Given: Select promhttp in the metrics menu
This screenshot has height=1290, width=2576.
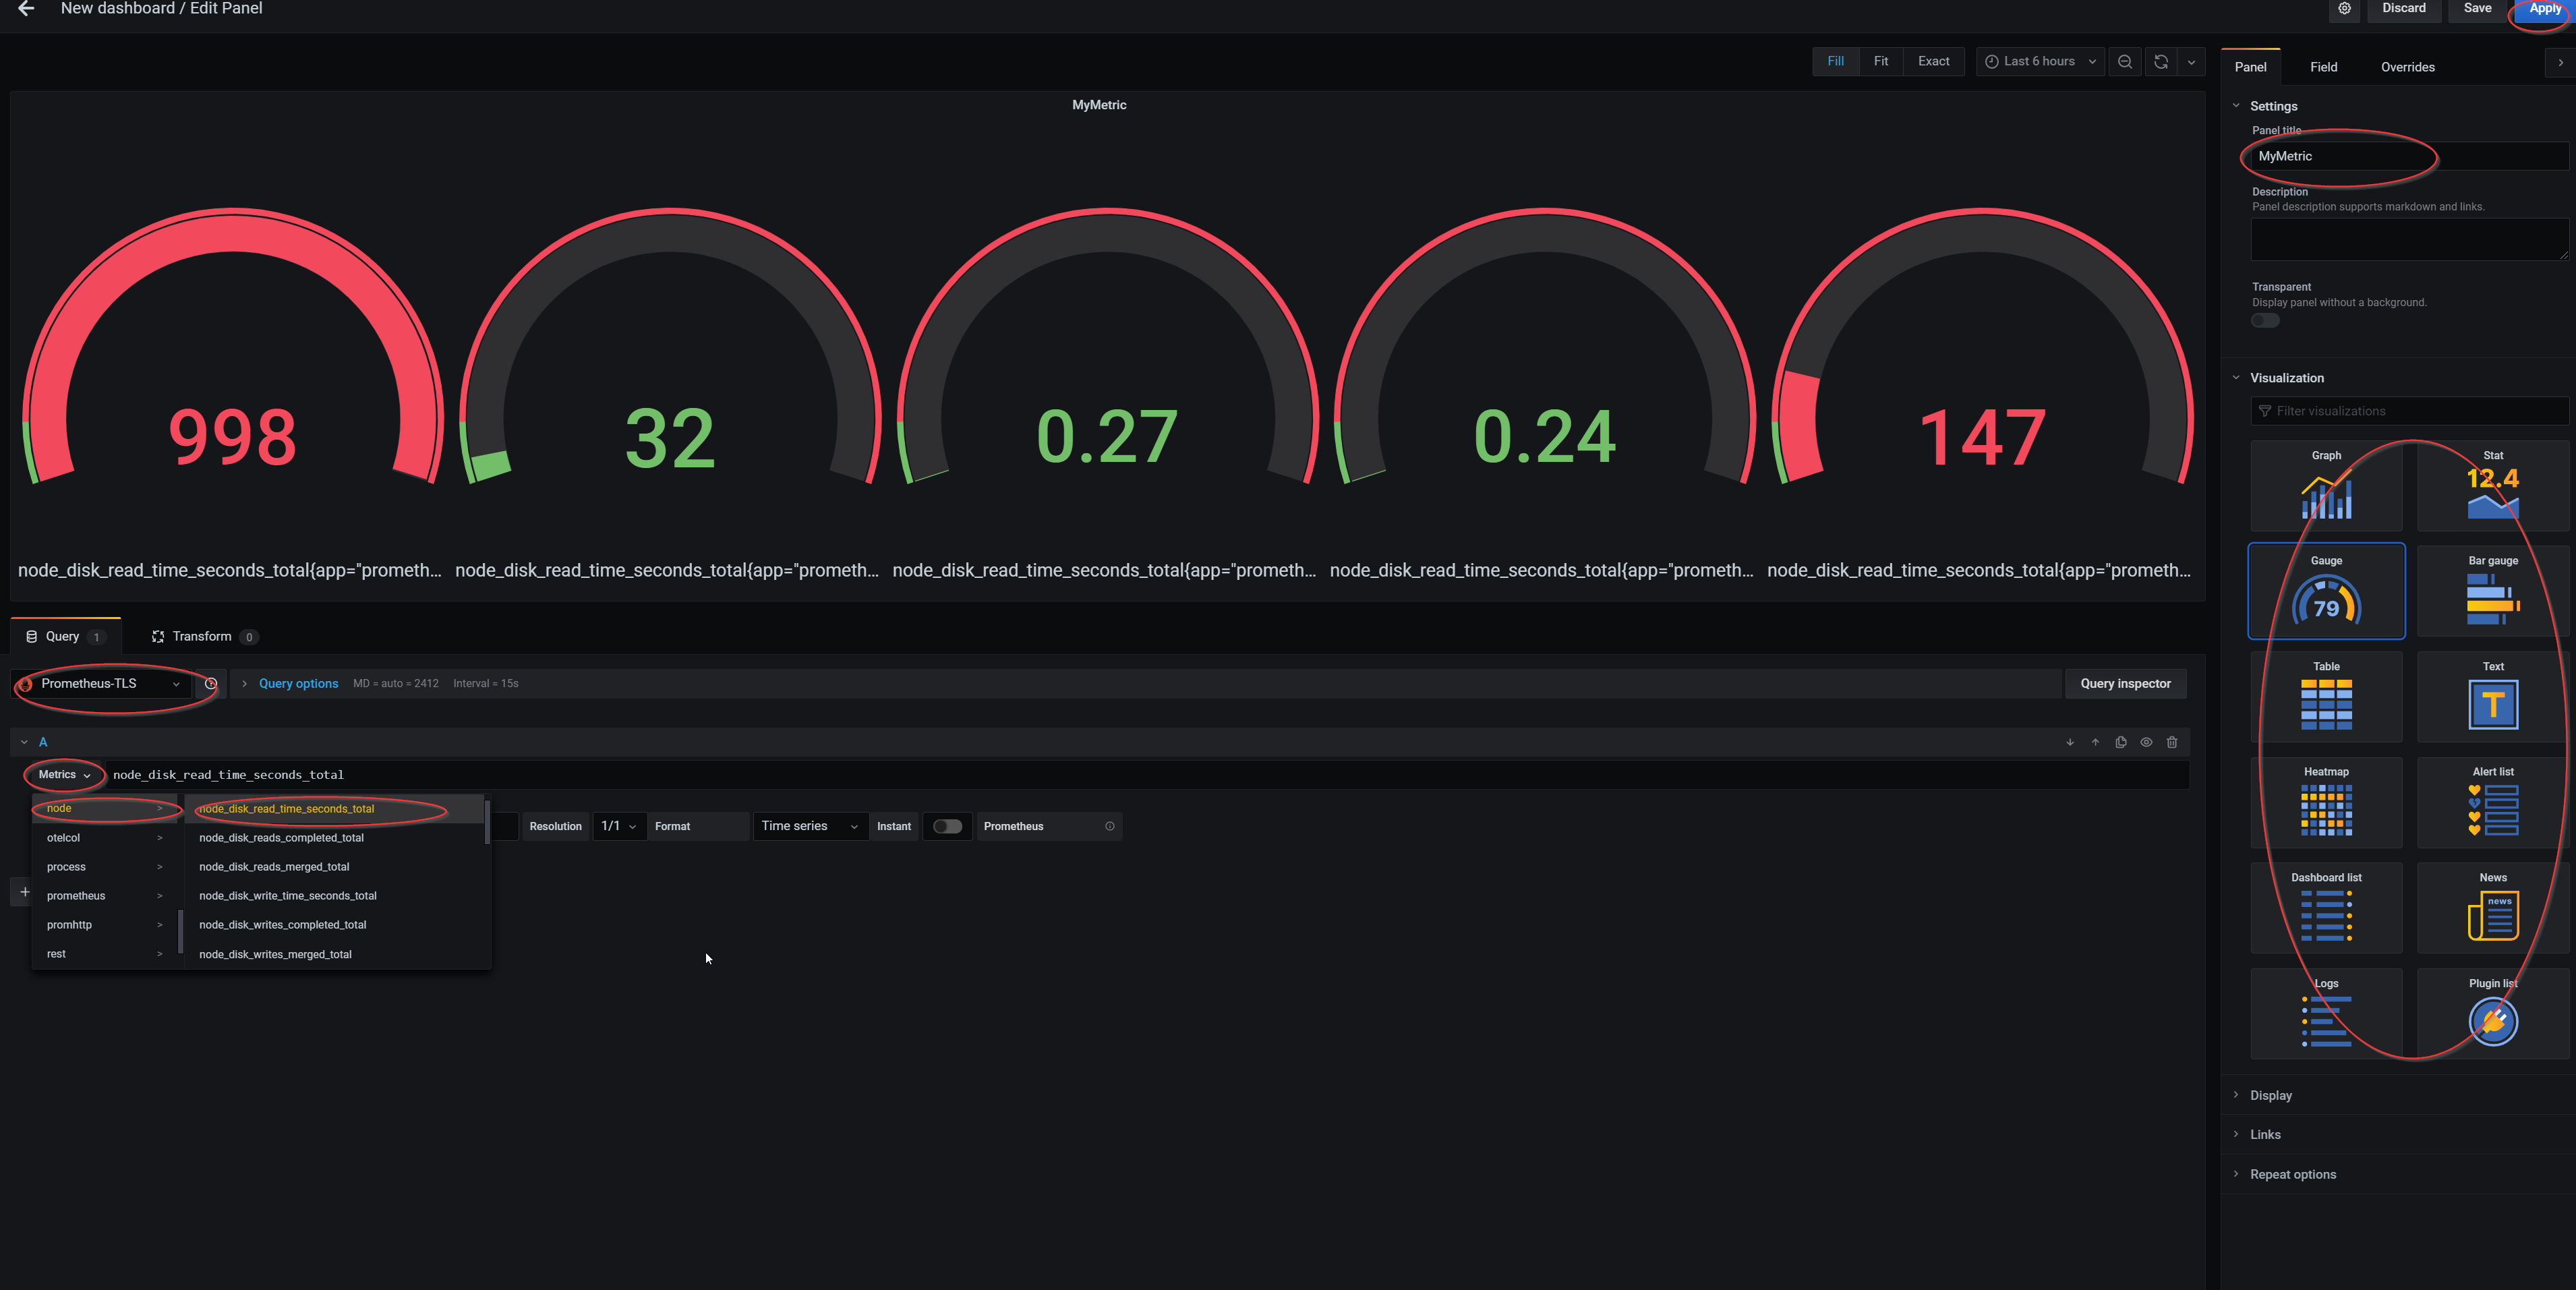Looking at the screenshot, I should click(x=104, y=925).
